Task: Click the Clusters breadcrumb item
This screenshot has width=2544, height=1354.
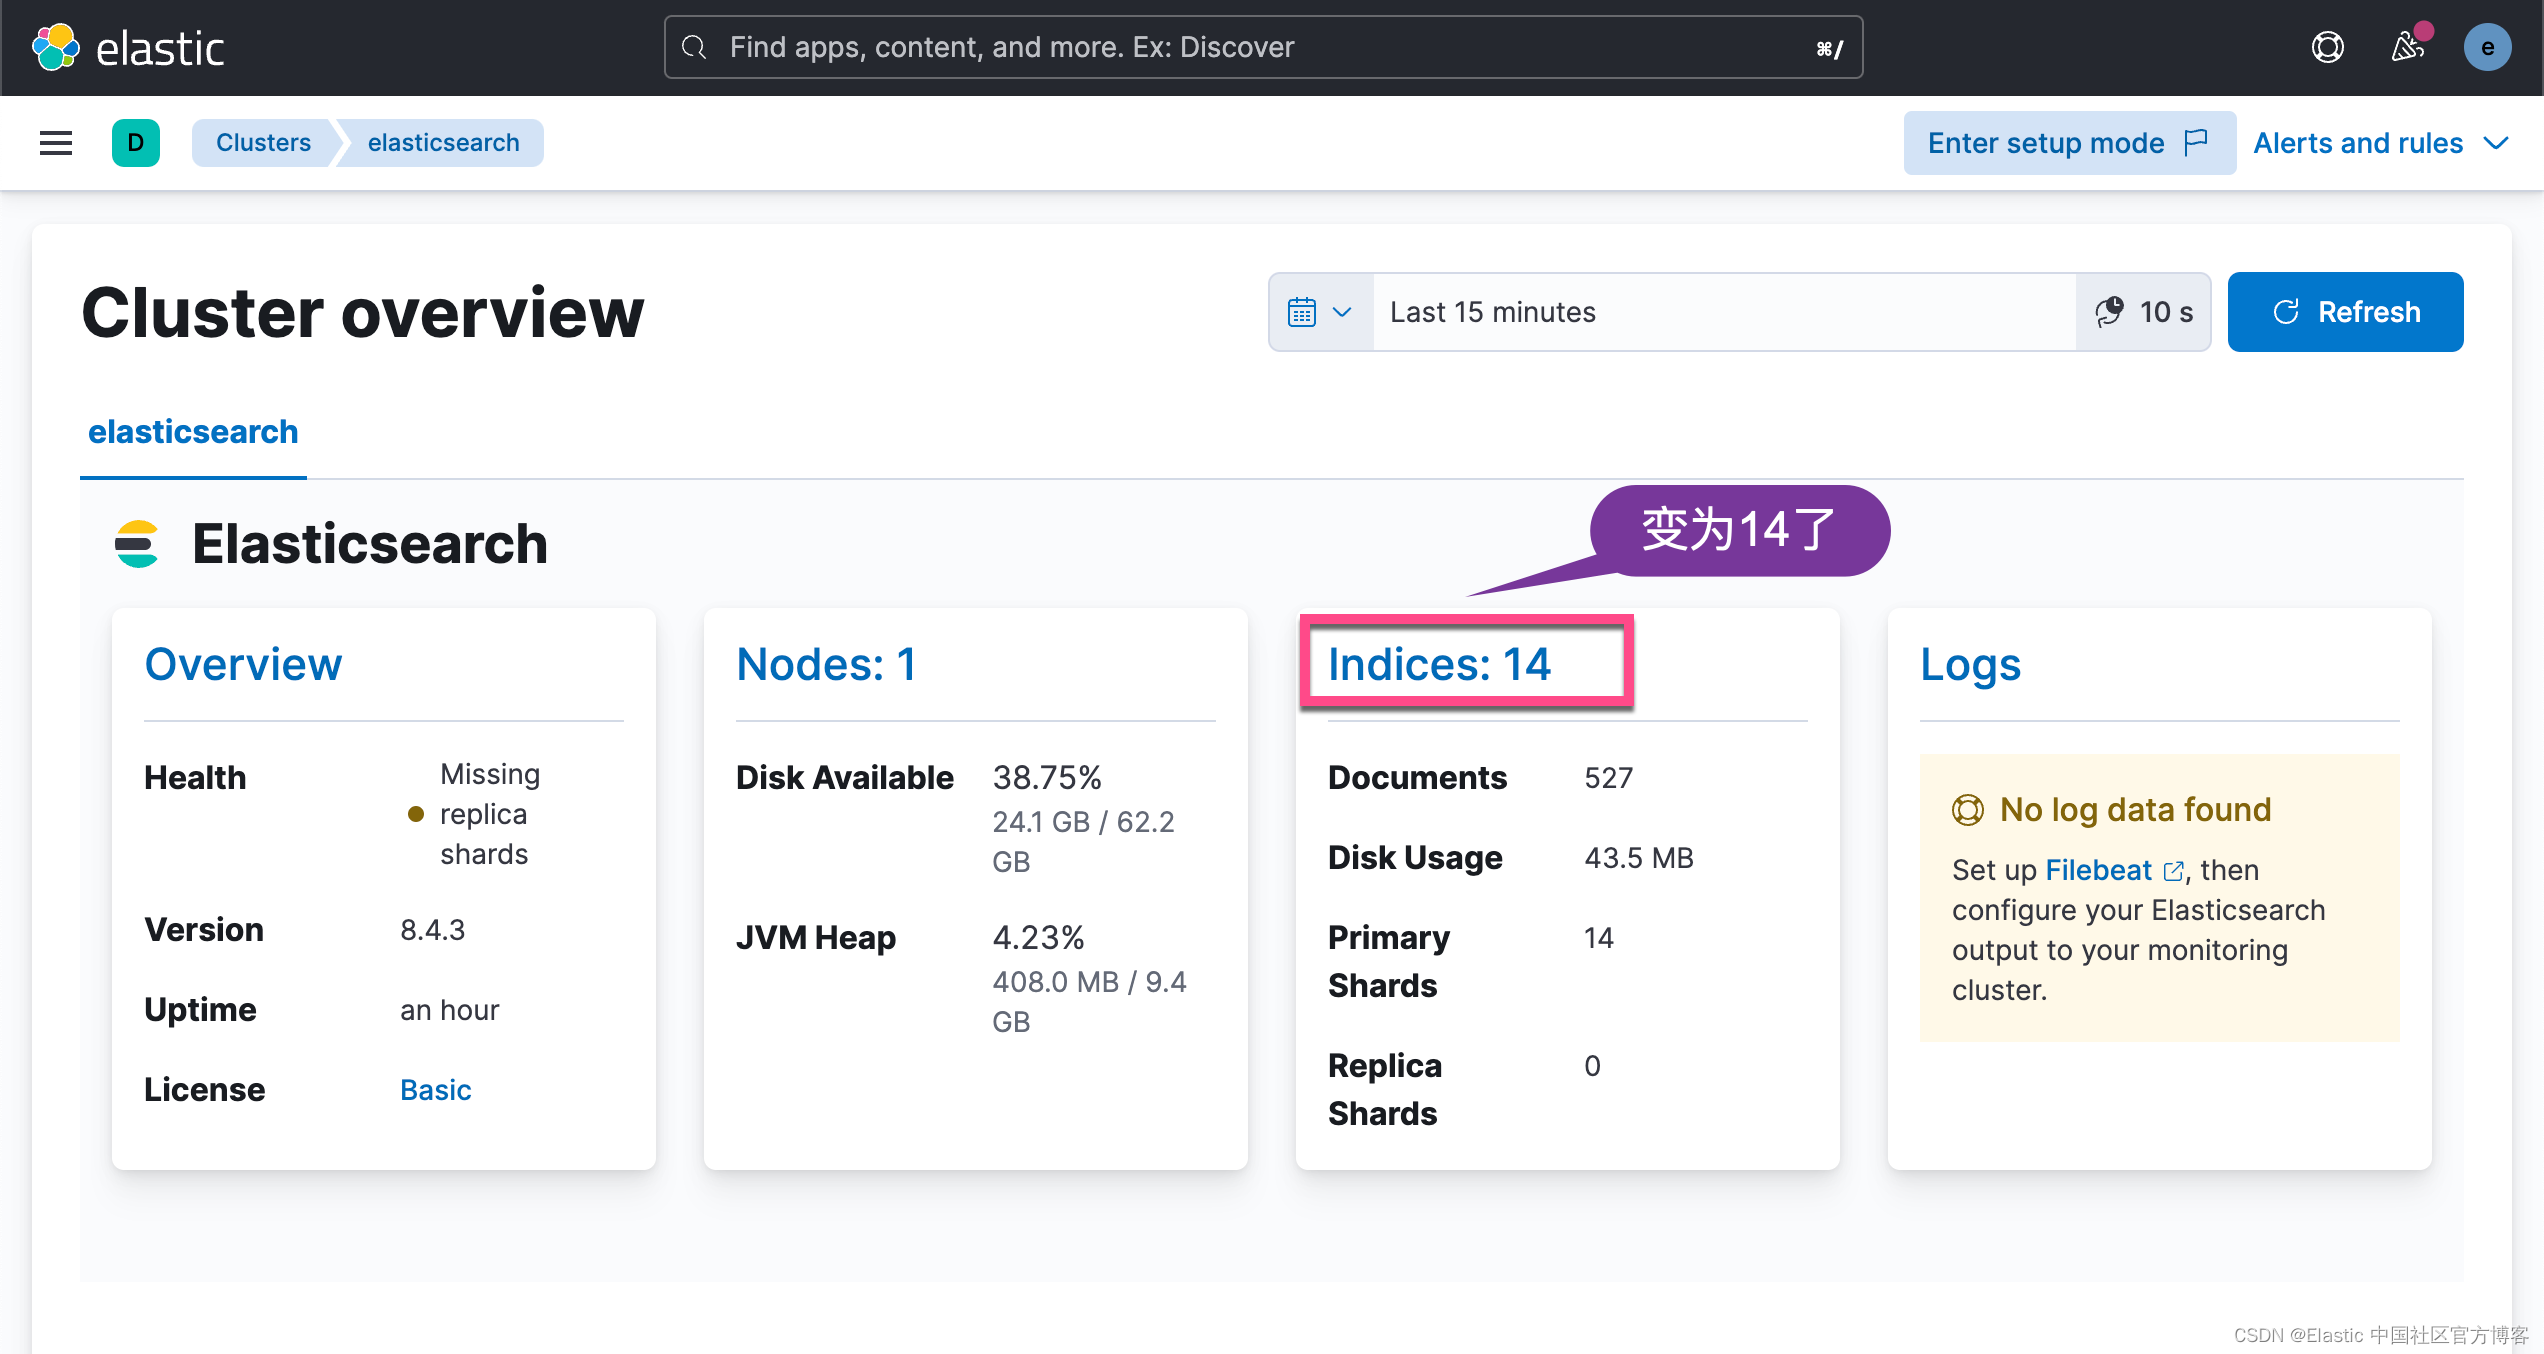Action: point(263,142)
